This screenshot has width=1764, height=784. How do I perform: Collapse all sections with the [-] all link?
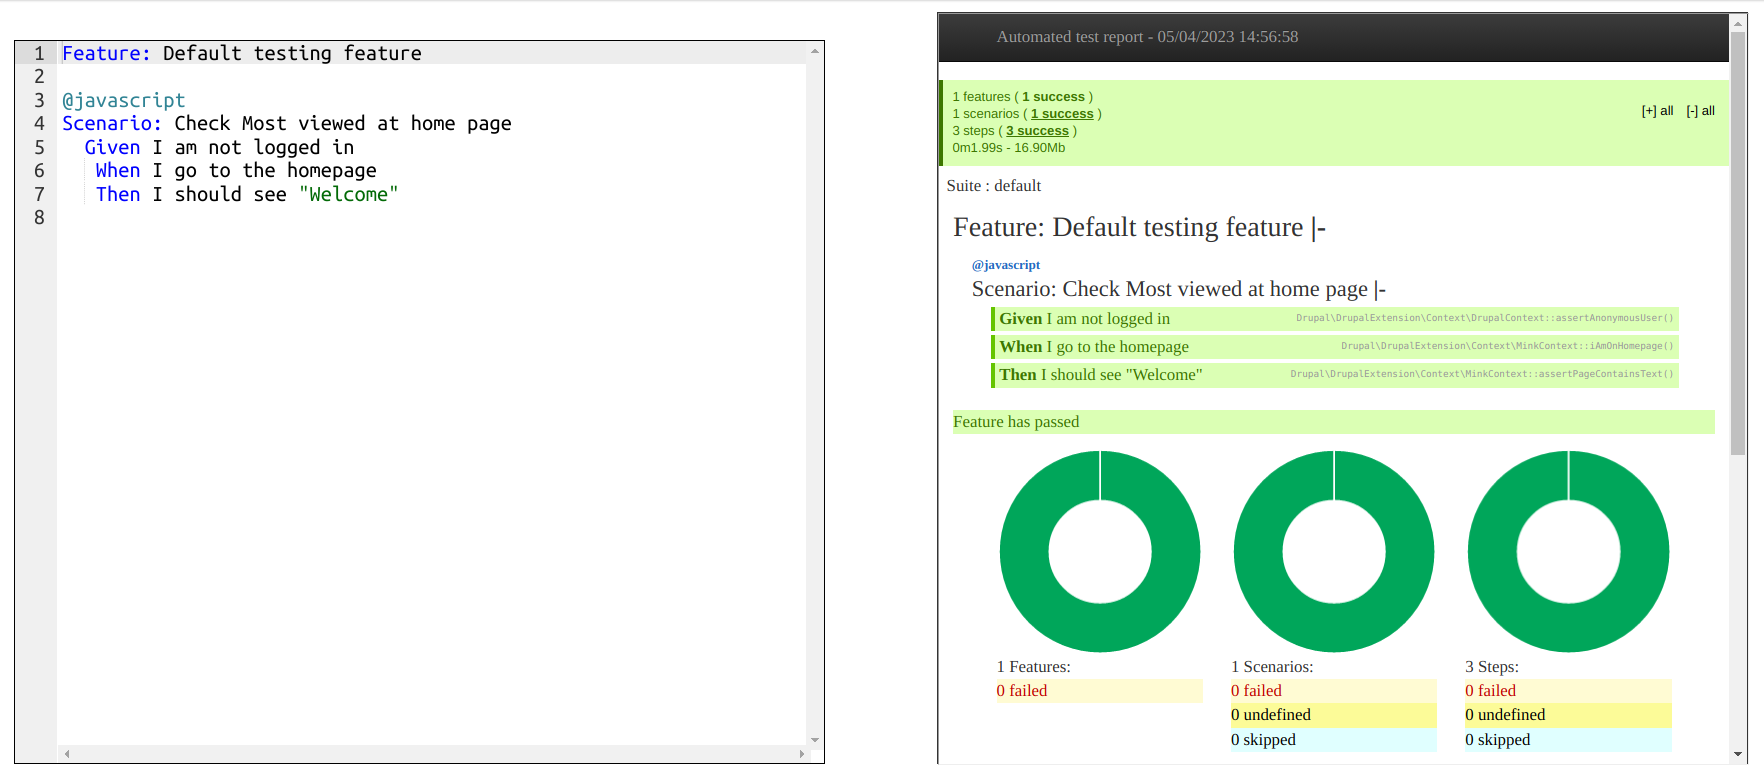tap(1700, 111)
